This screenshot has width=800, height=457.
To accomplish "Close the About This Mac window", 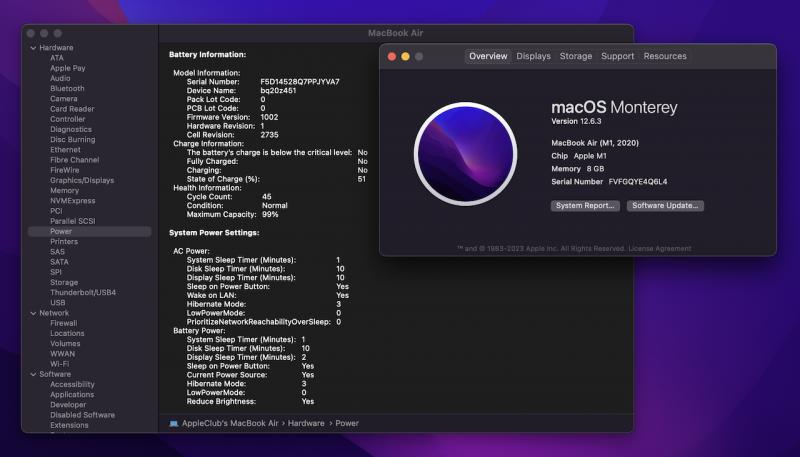I will (x=392, y=57).
